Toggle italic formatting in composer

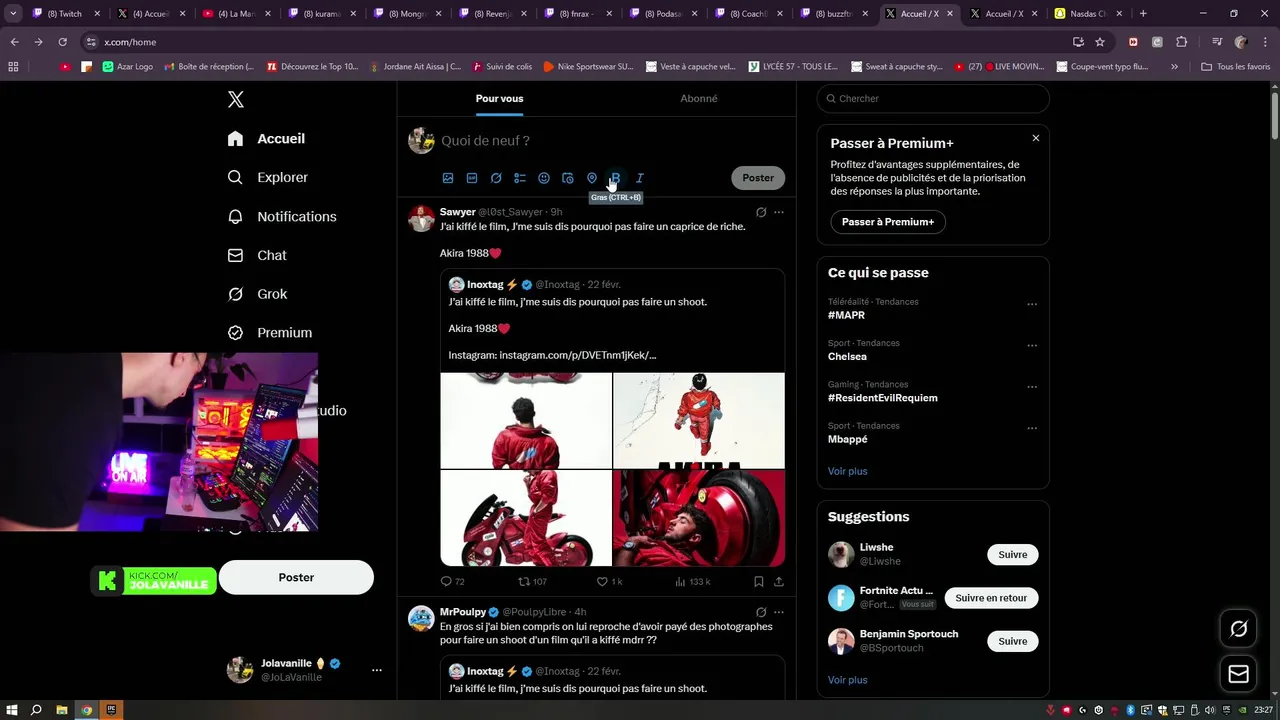640,178
